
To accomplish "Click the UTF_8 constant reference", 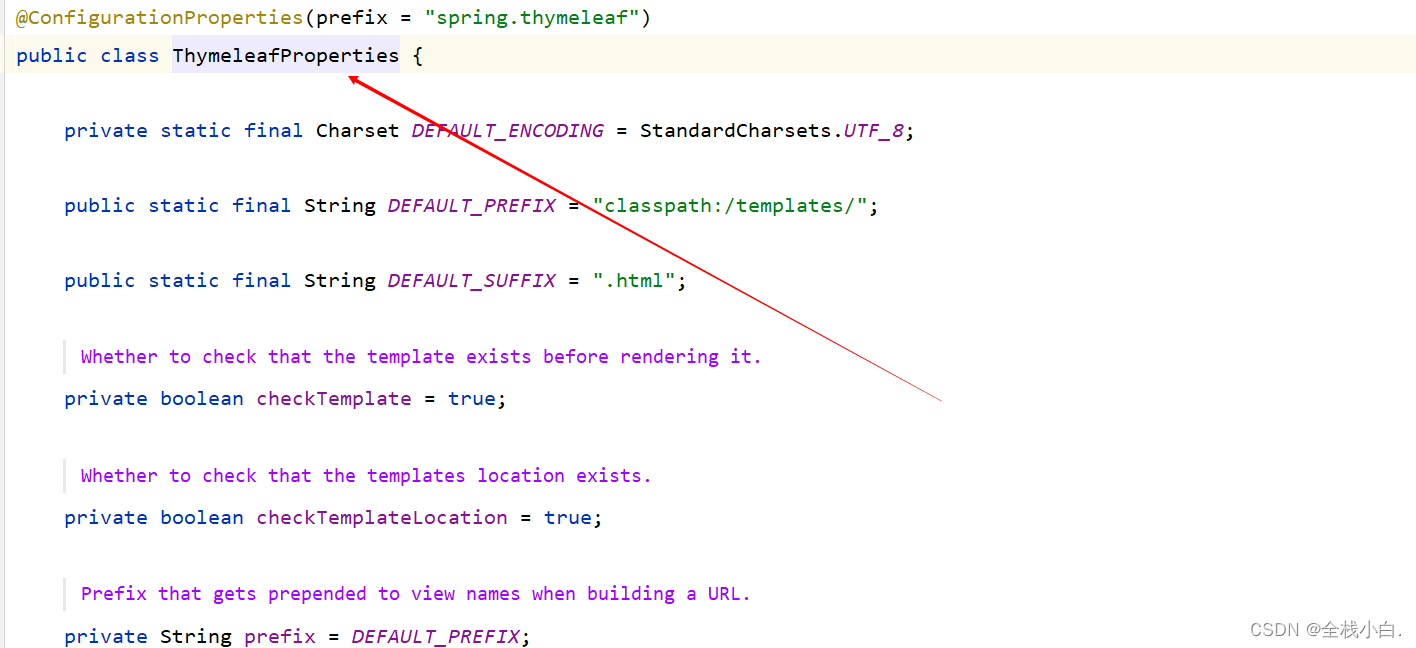I will (x=875, y=130).
